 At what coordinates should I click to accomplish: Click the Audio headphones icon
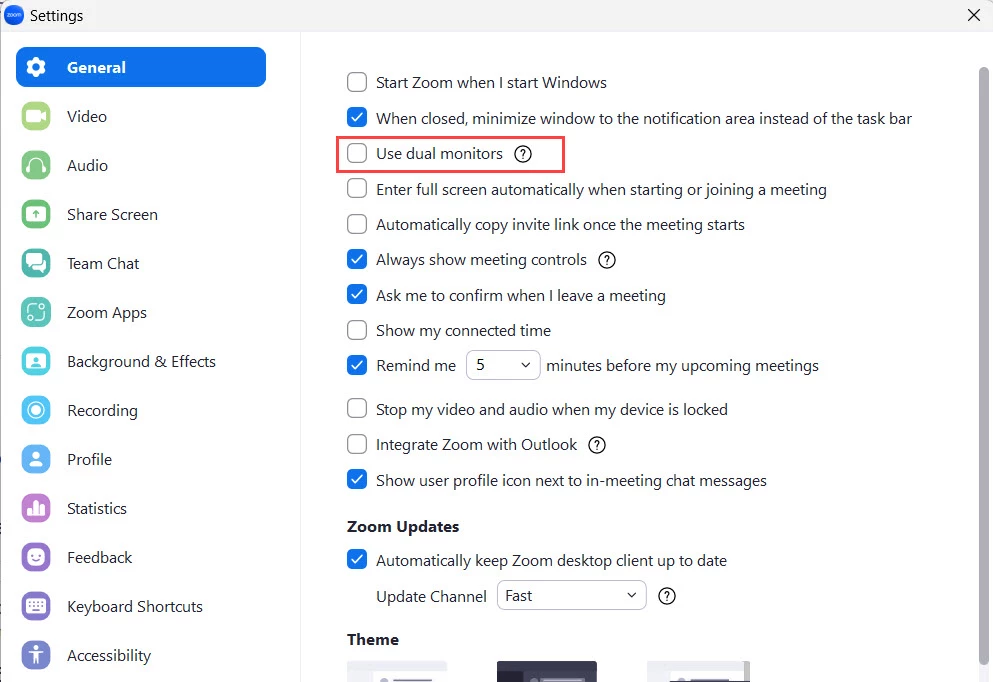(x=36, y=165)
